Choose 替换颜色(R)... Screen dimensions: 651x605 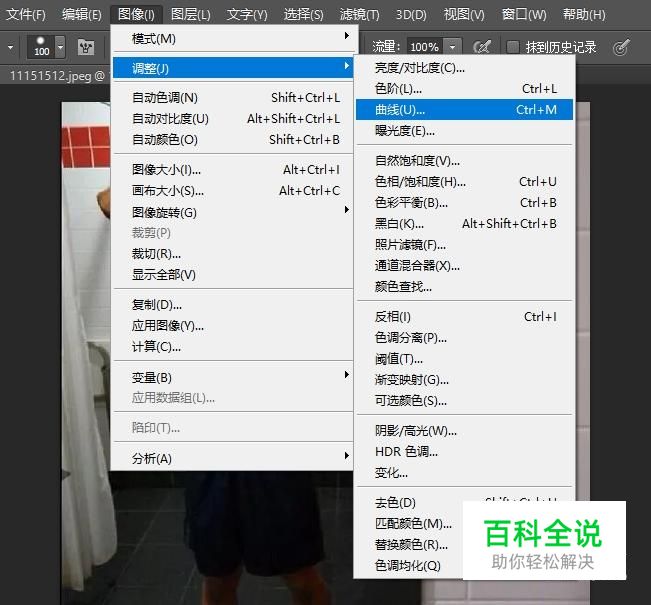[409, 544]
